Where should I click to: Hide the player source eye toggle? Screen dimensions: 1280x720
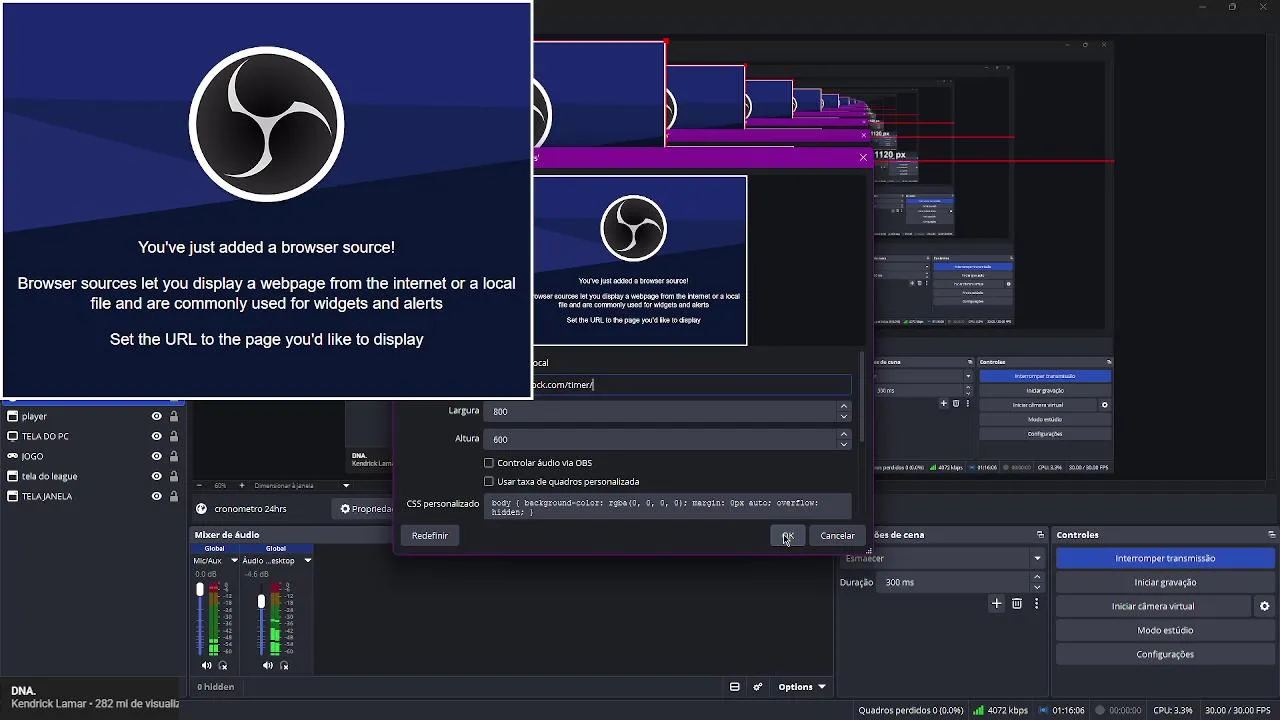[x=157, y=416]
